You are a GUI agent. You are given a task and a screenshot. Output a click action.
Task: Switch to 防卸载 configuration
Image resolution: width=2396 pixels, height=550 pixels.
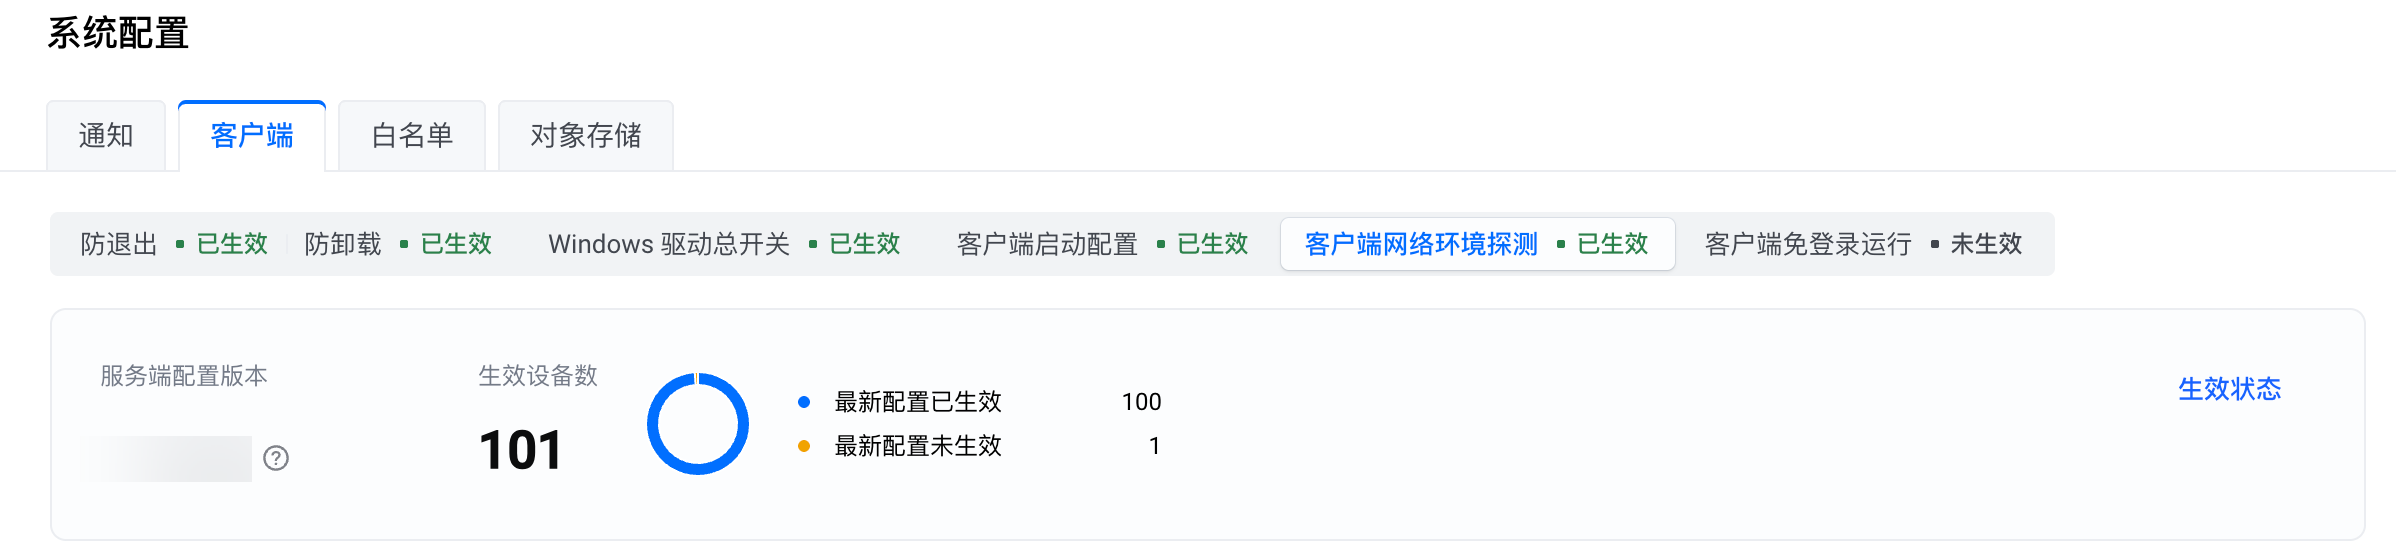click(x=398, y=244)
